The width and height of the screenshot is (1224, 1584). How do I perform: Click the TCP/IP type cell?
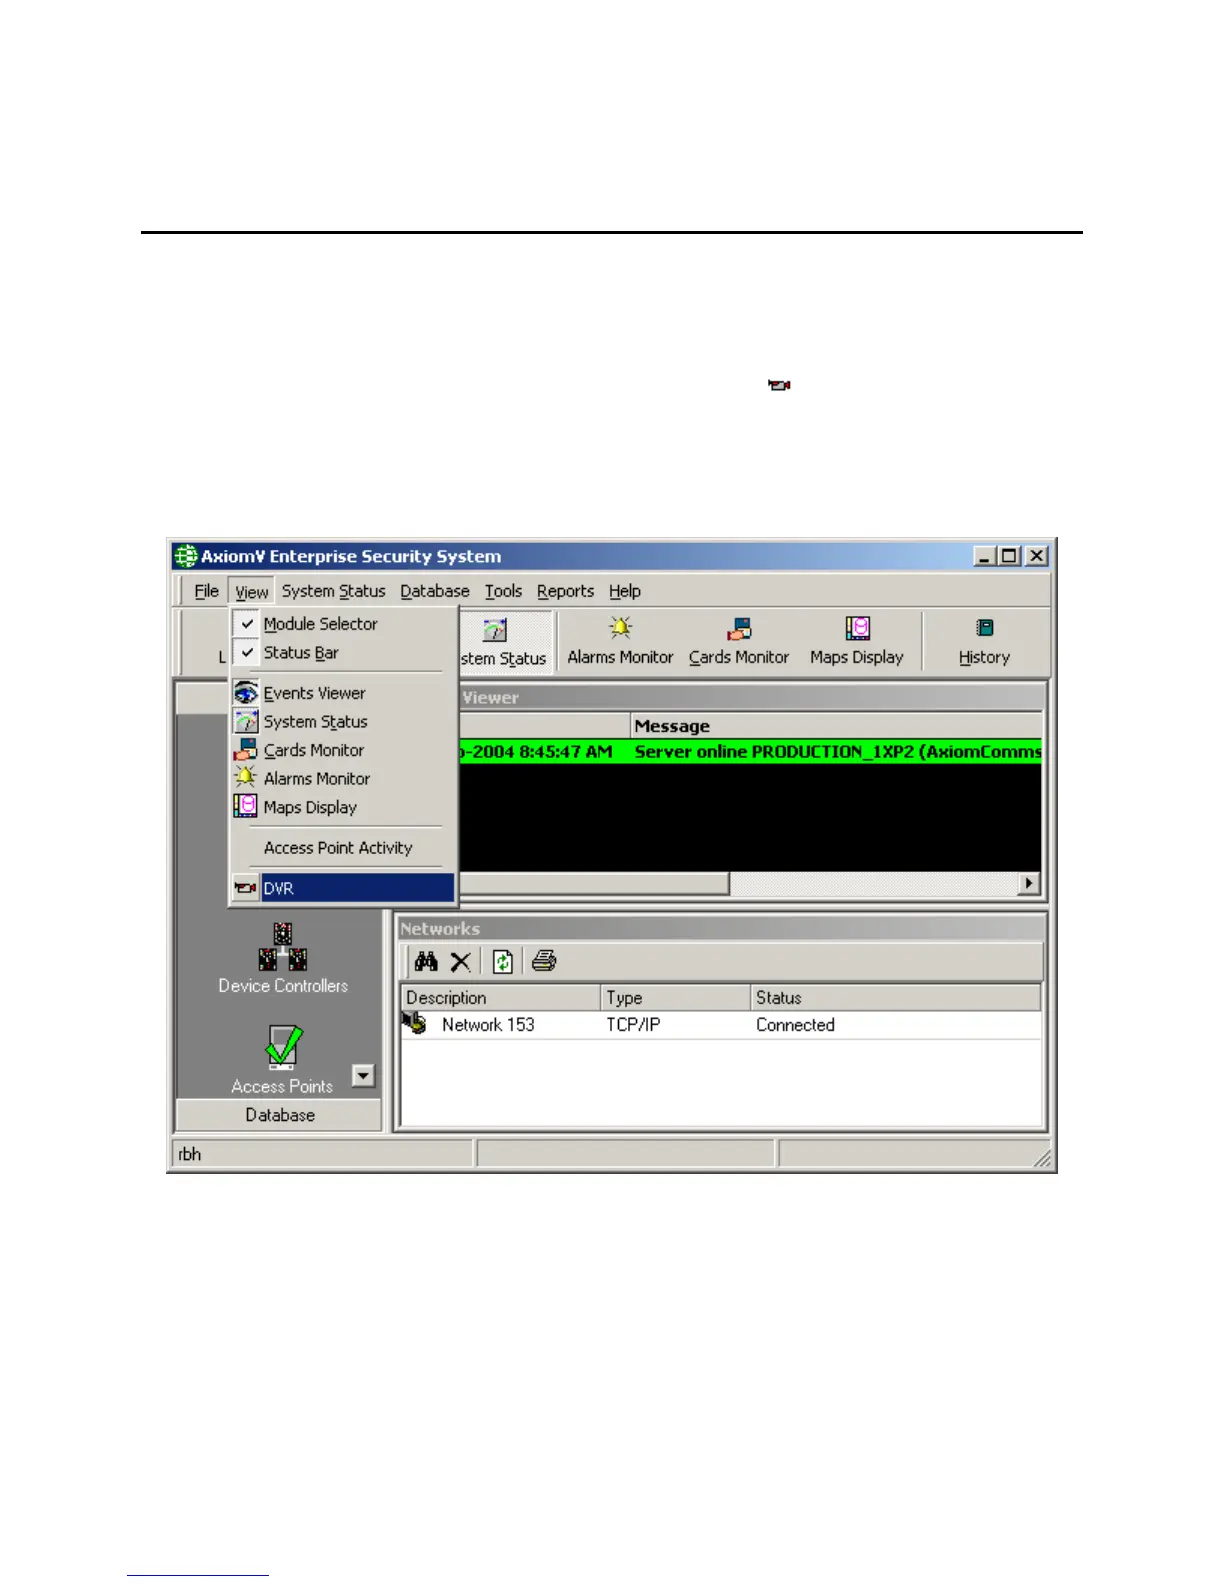coord(633,1025)
